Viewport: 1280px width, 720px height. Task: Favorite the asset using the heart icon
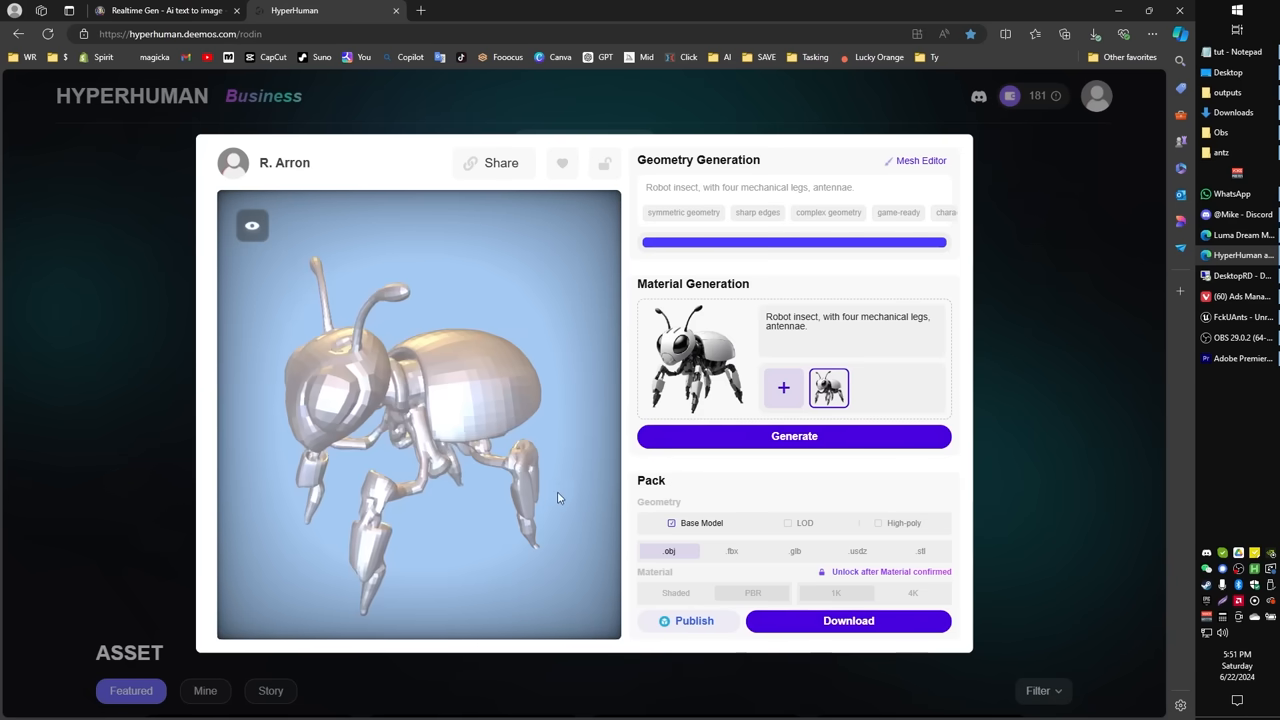click(562, 163)
